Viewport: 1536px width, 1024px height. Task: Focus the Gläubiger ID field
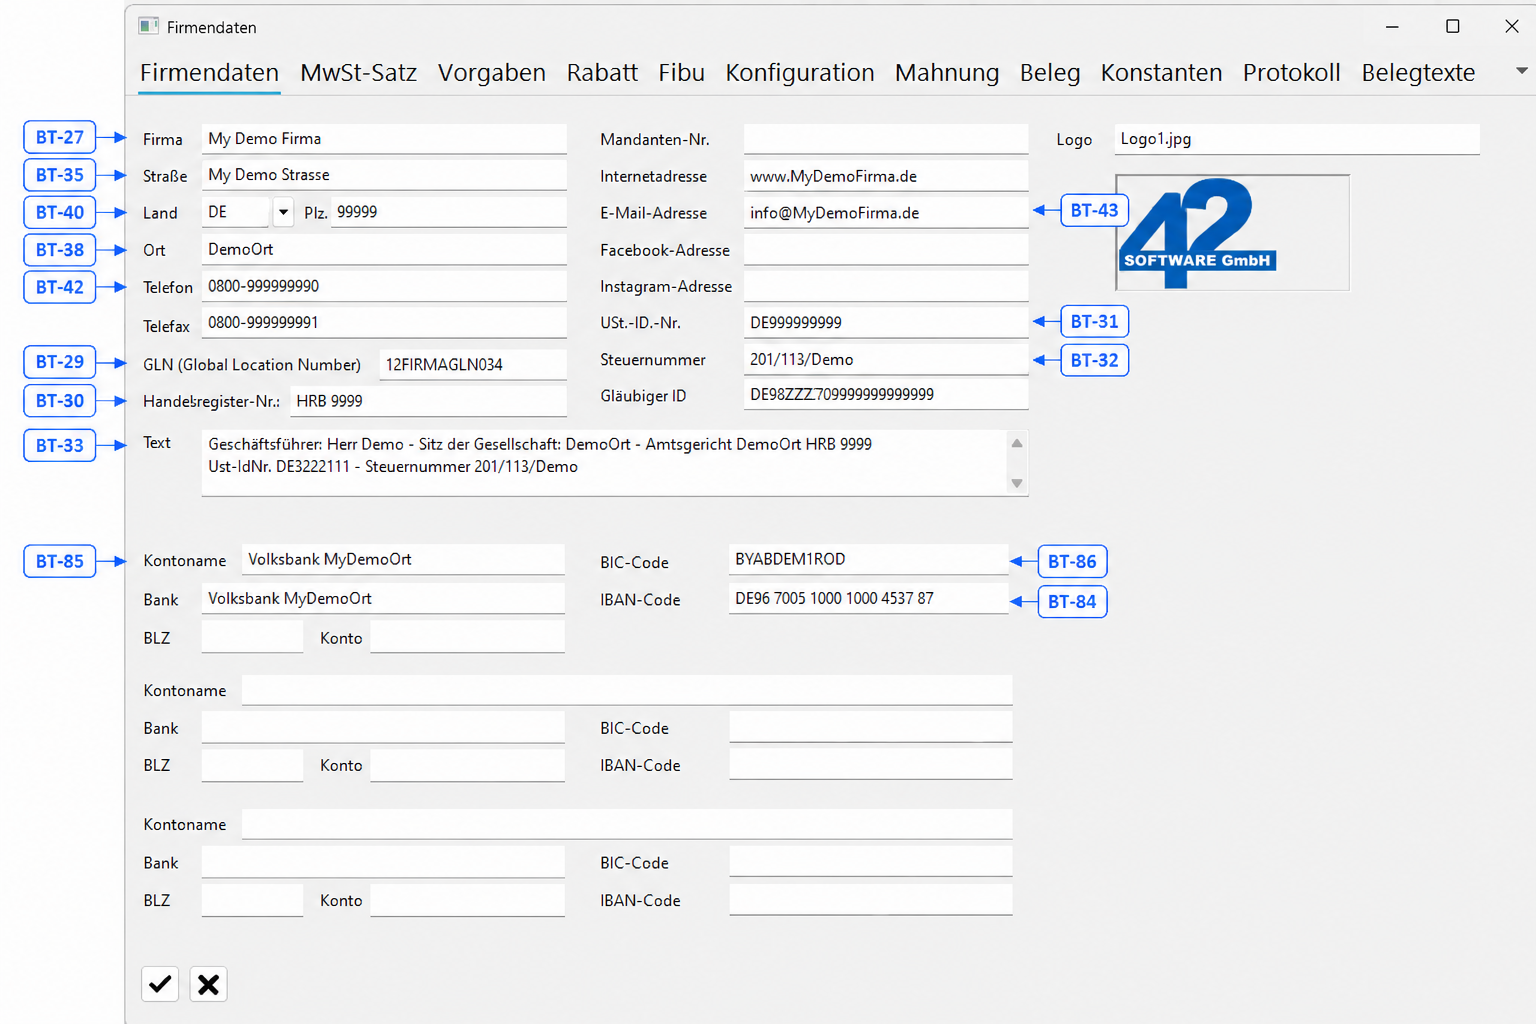coord(886,394)
